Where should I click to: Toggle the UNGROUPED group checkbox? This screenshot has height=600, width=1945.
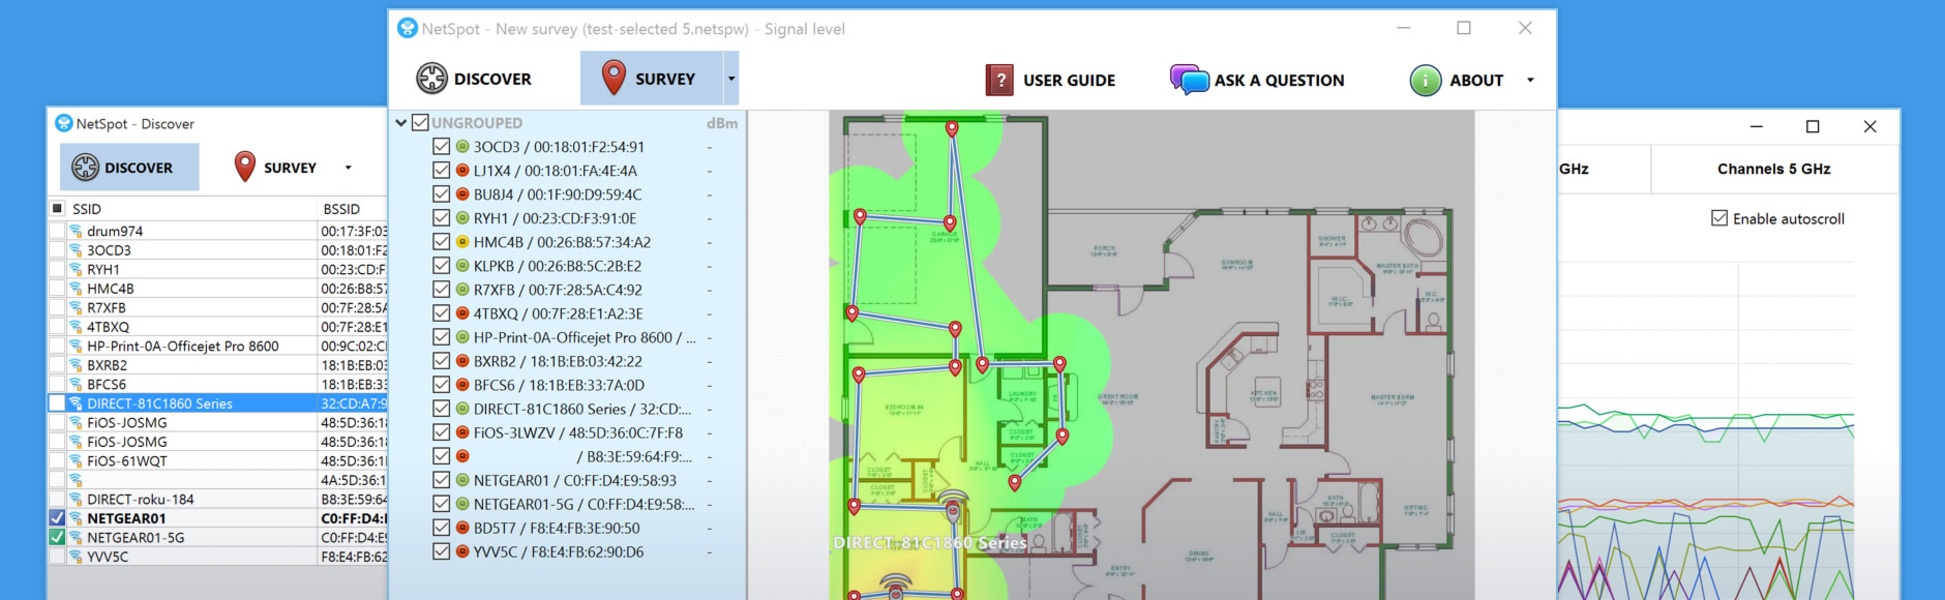click(x=420, y=122)
